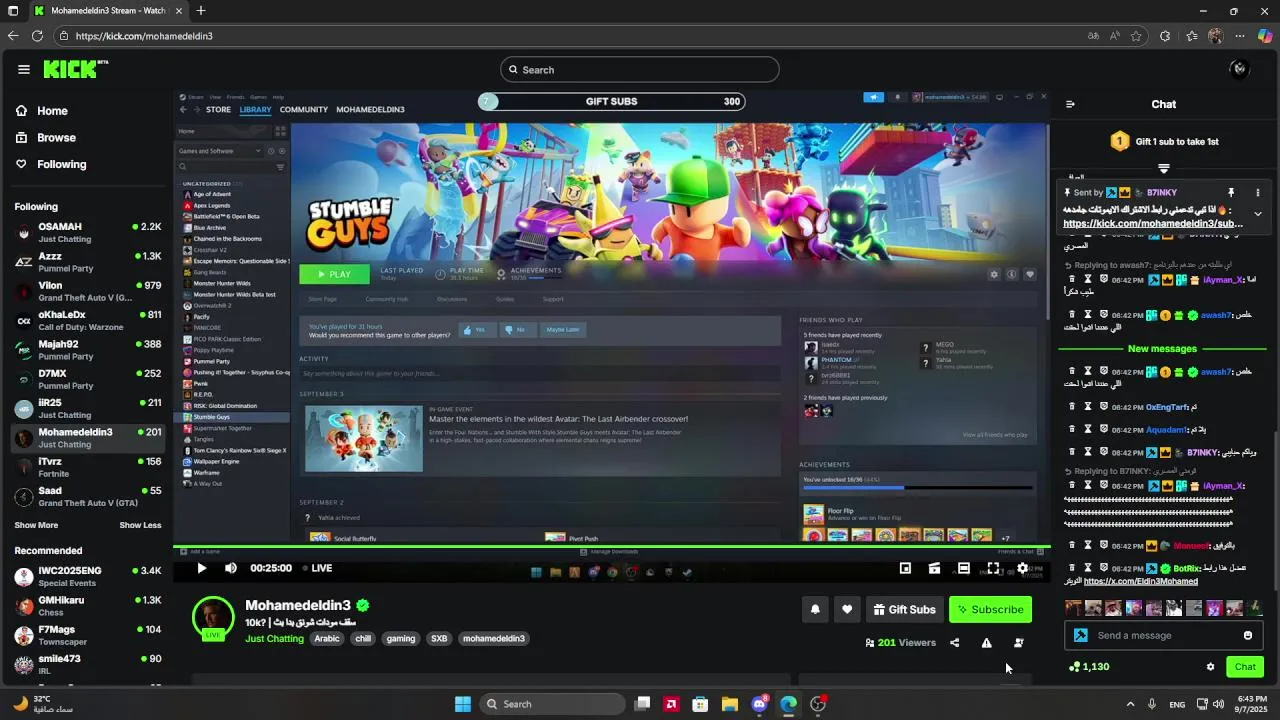Open D7MX channel in sidebar
Viewport: 1280px width, 720px height.
point(87,379)
